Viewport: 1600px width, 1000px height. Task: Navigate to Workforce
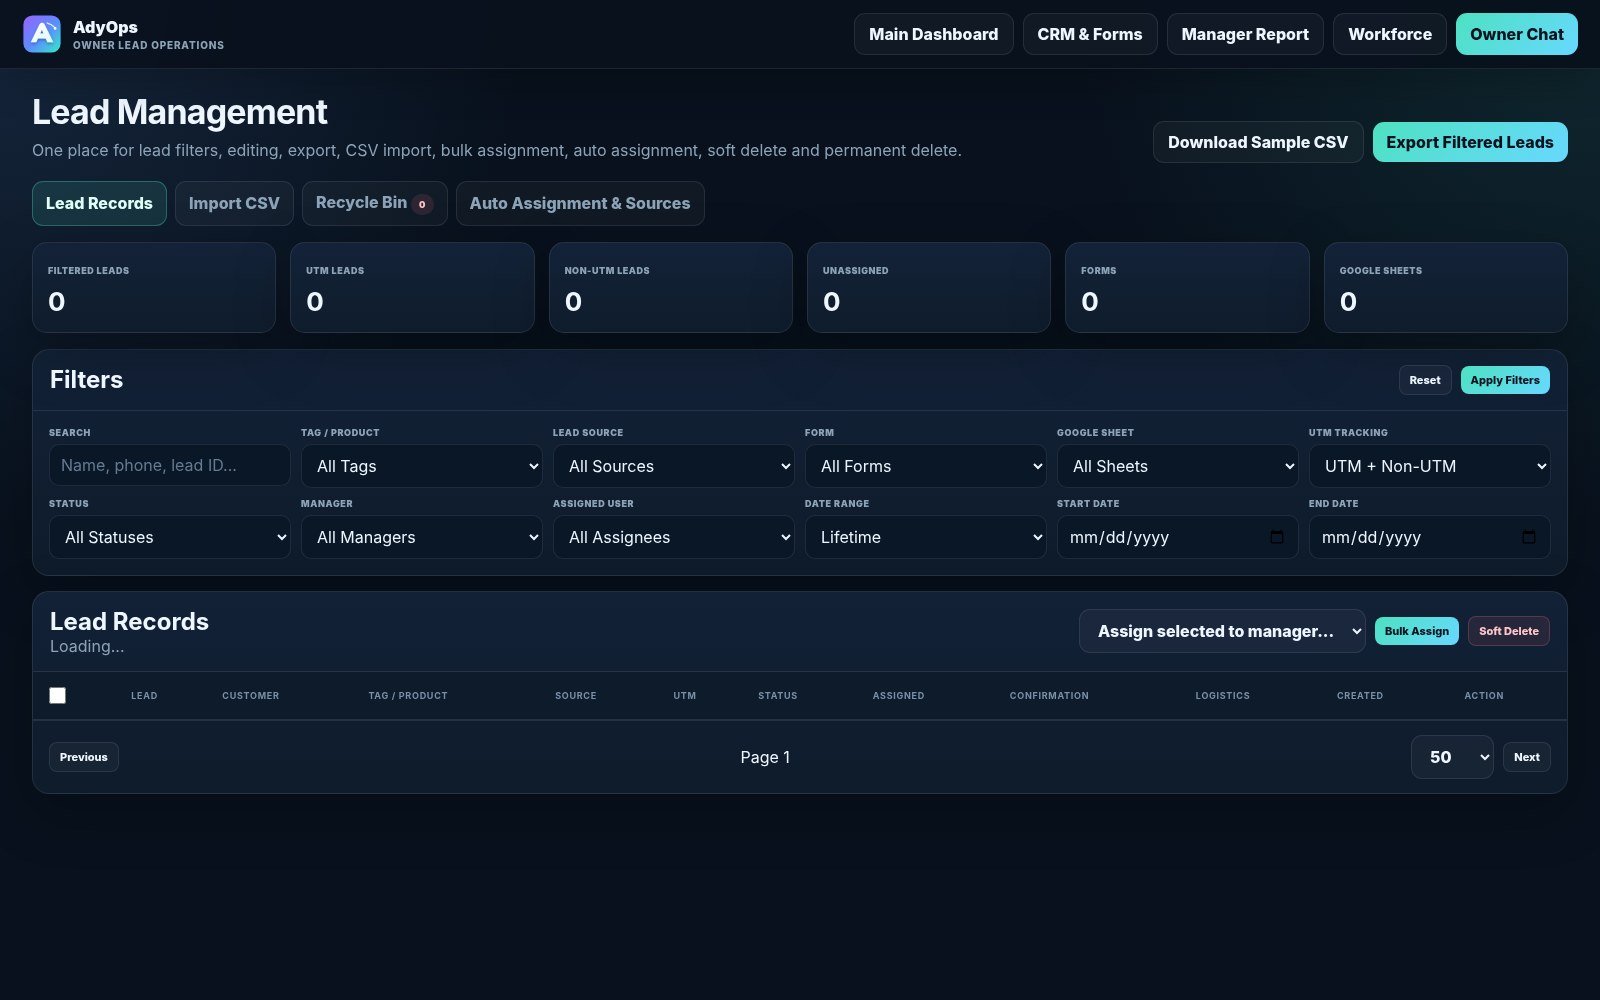(1390, 34)
